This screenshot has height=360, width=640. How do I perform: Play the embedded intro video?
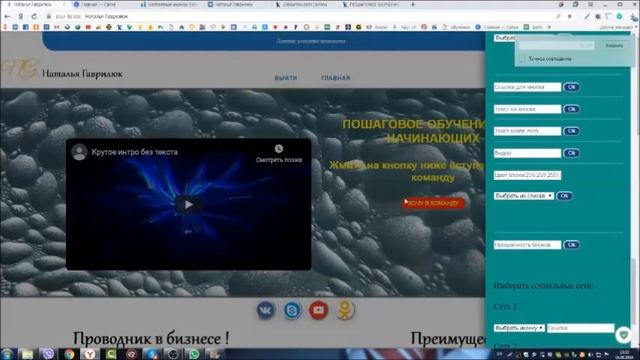188,204
